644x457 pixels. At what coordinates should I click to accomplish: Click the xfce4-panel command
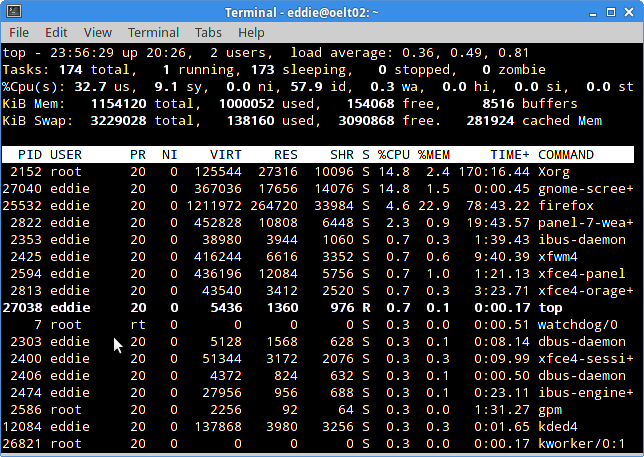582,274
